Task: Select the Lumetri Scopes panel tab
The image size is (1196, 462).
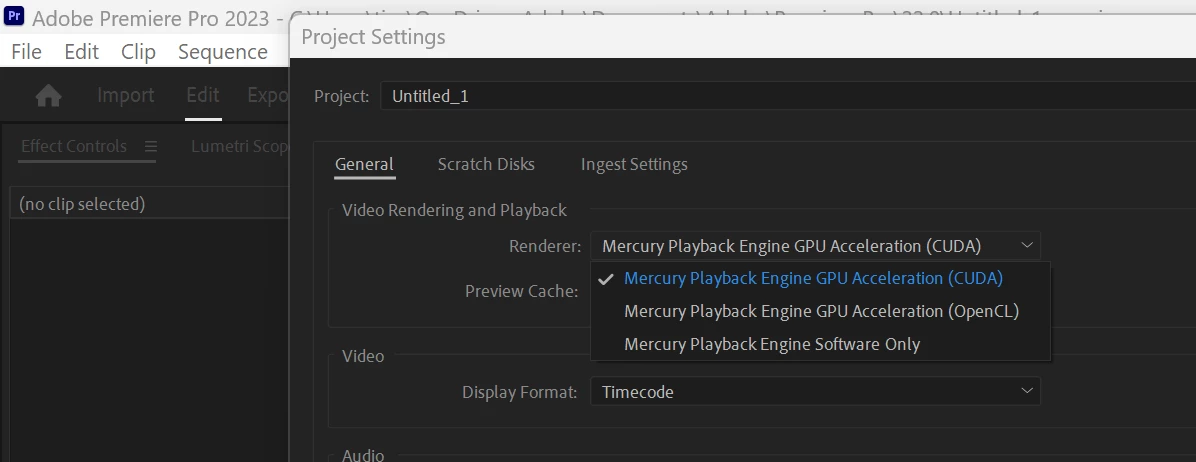Action: pos(240,146)
